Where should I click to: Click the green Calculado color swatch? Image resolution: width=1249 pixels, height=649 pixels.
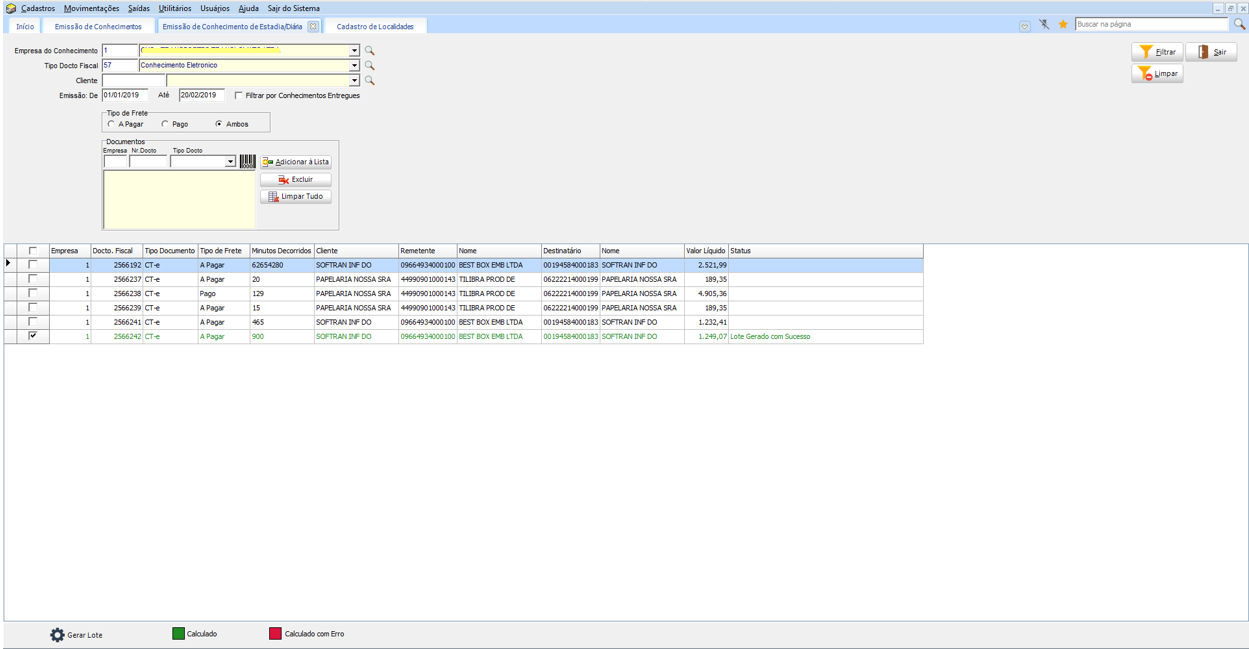[x=179, y=634]
